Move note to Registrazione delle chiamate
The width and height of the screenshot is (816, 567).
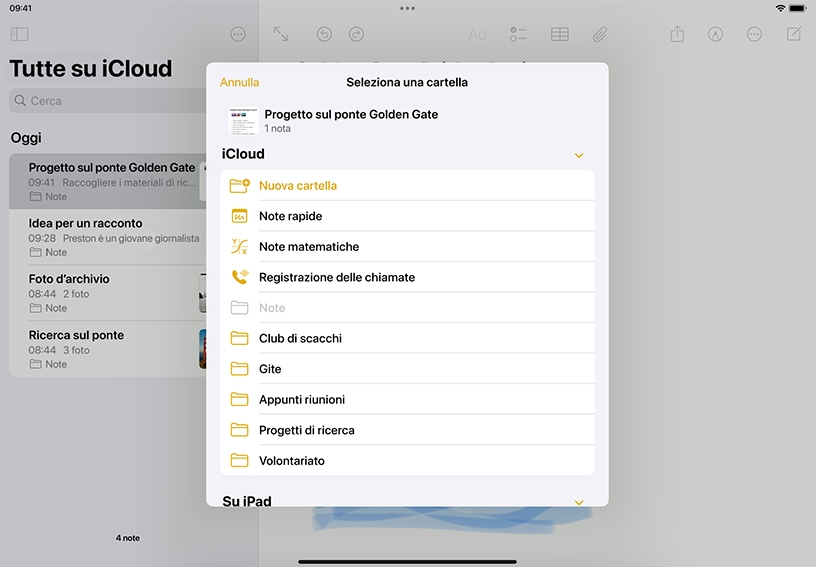tap(407, 277)
